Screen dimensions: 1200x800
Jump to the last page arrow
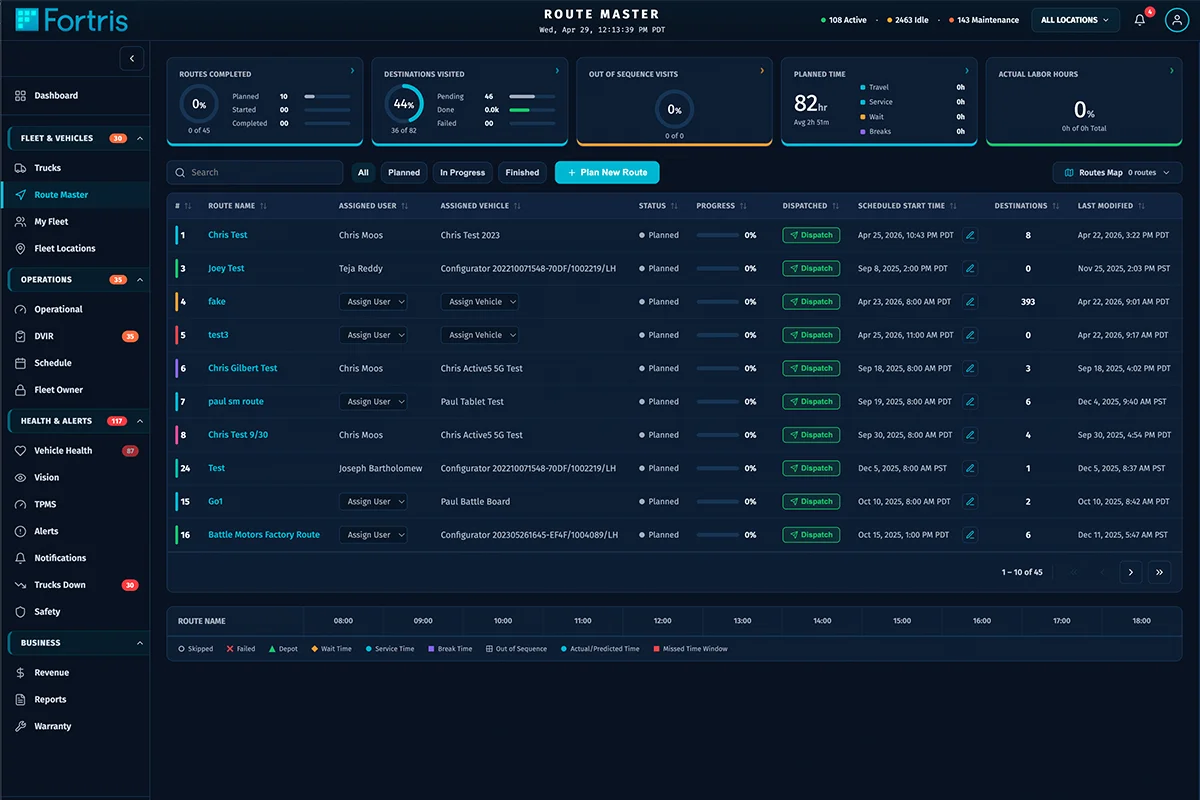tap(1159, 572)
